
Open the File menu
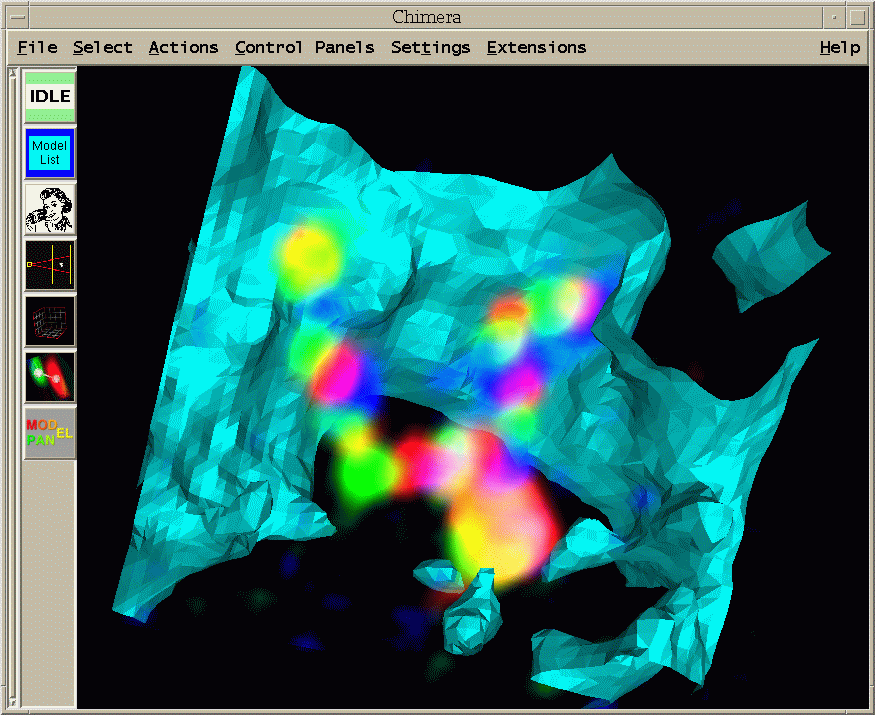click(37, 47)
